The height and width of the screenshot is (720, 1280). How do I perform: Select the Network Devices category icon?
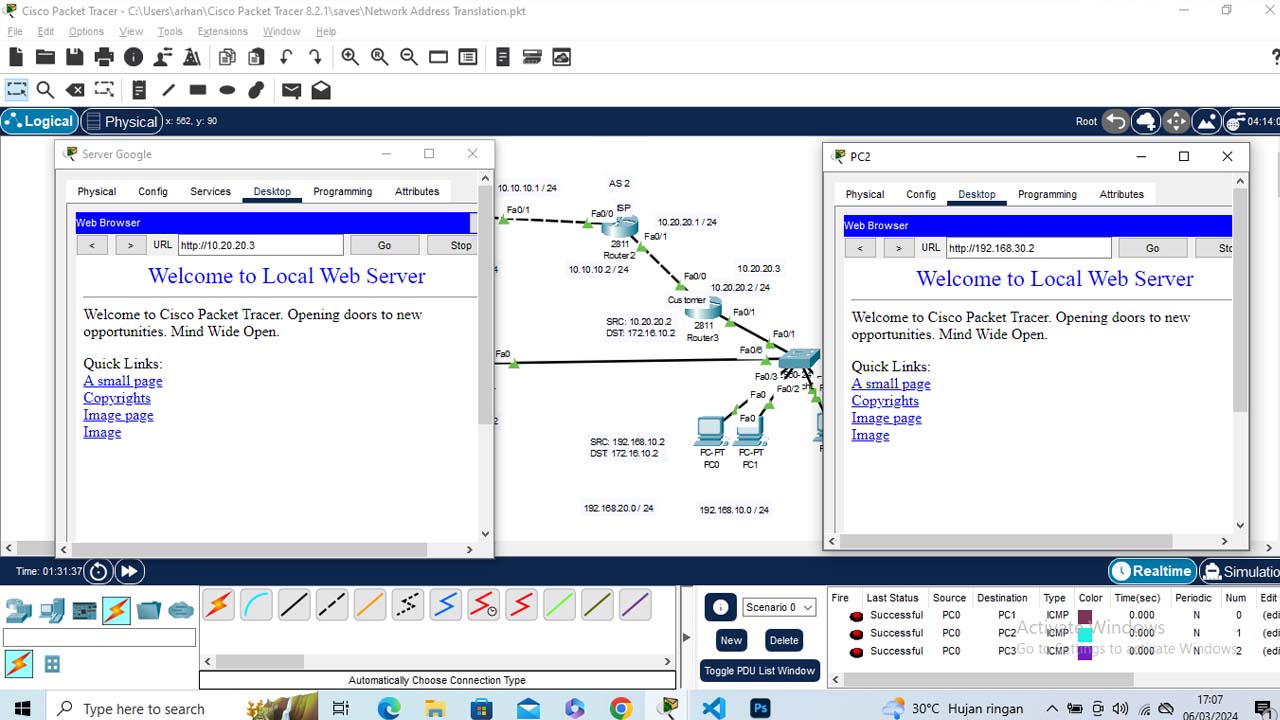click(19, 610)
